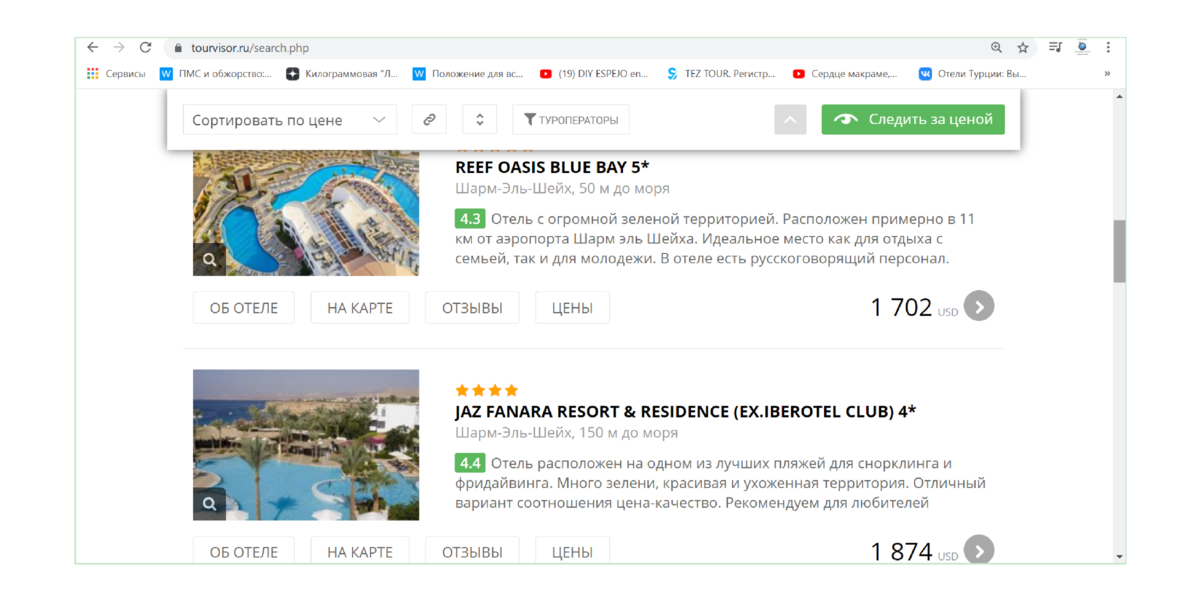Viewport: 1200px width, 600px height.
Task: Enlarge Reef Oasis photo with magnifier icon
Action: (x=209, y=260)
